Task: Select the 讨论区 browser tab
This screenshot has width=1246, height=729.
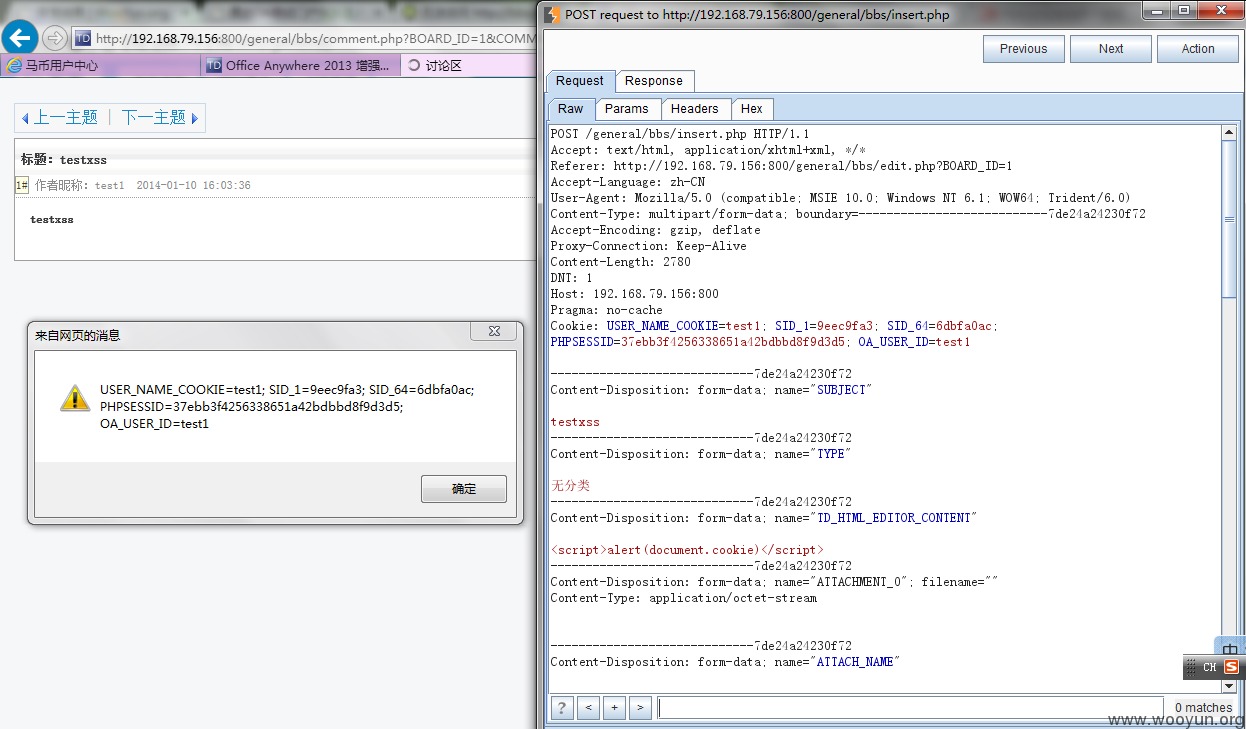Action: 468,65
